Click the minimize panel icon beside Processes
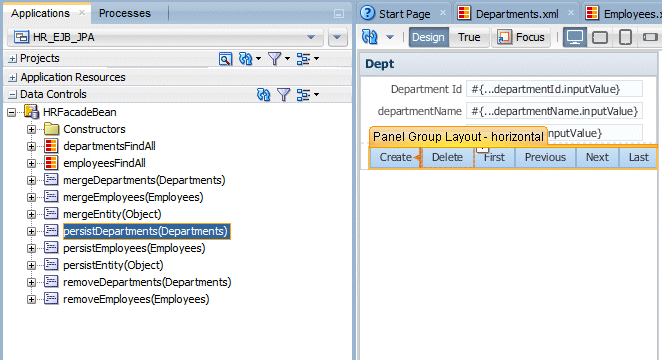Viewport: 662px width, 360px height. (x=339, y=14)
